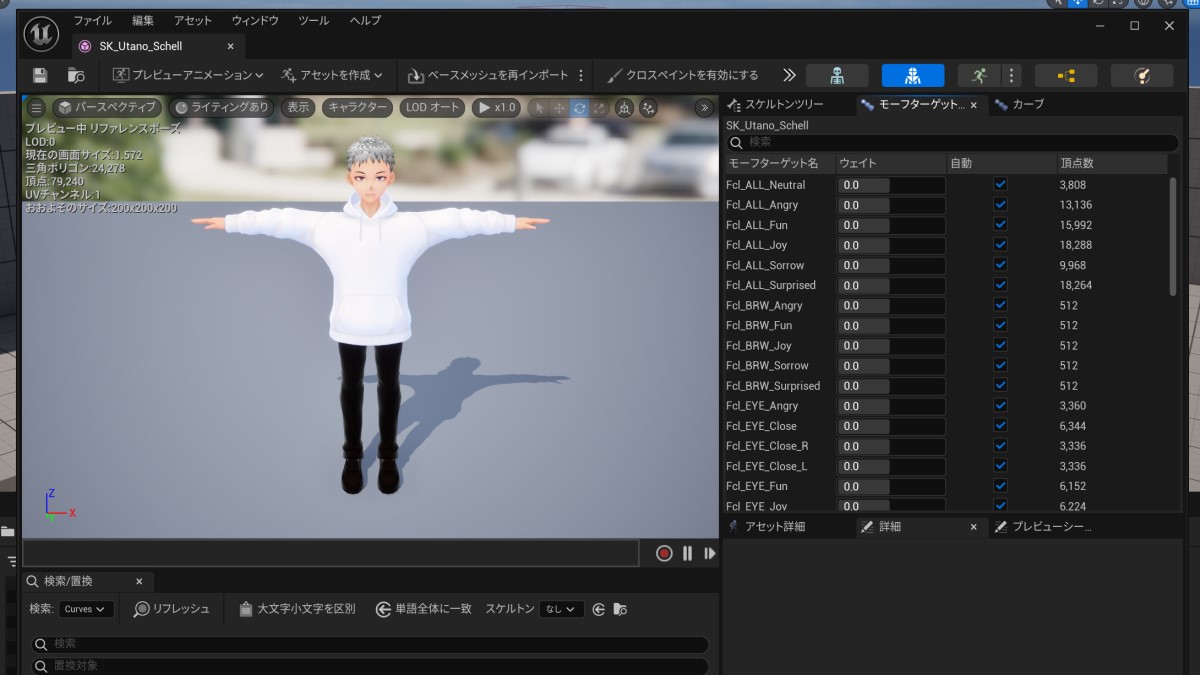Screen dimensions: 1200x675
Task: Save the asset with the floppy disk icon
Action: [x=40, y=75]
